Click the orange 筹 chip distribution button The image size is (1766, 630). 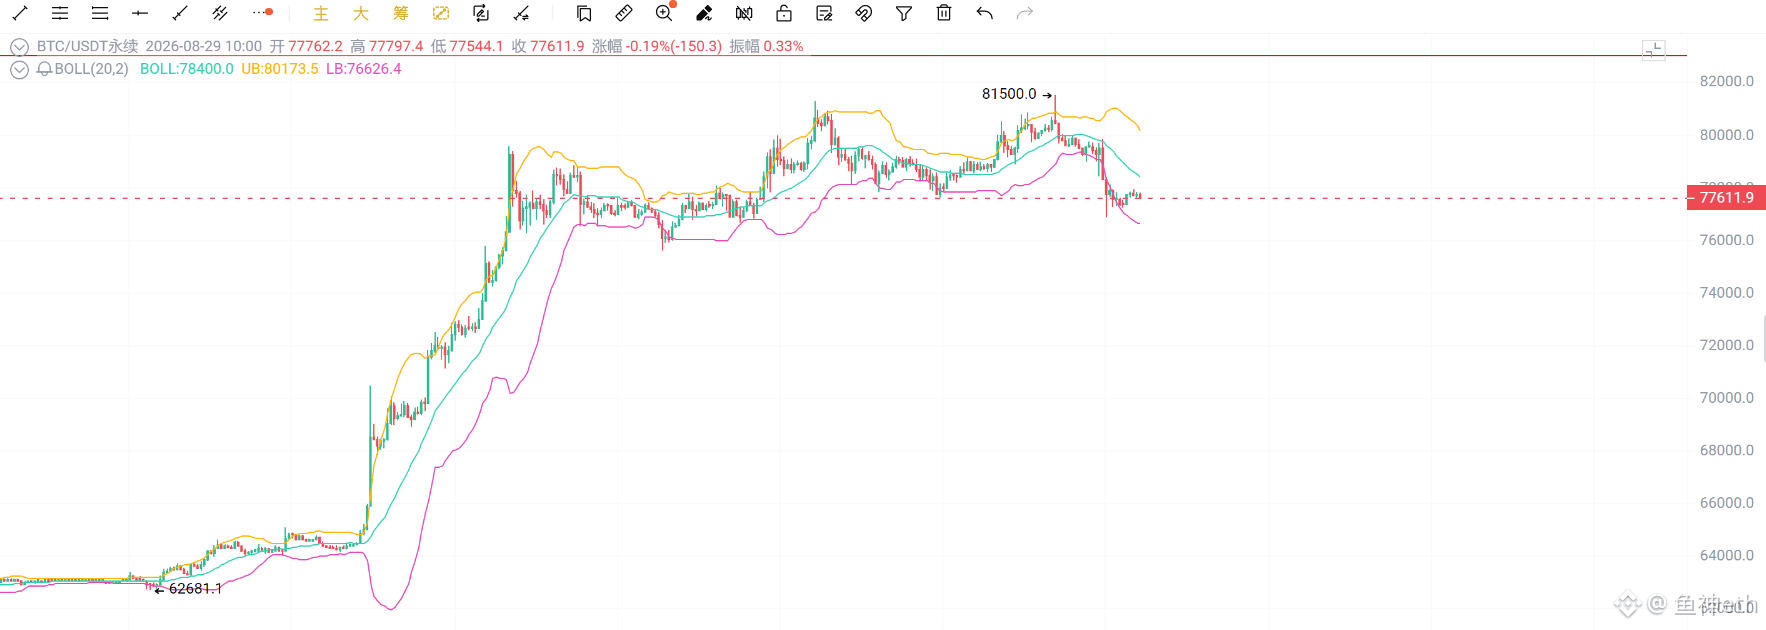(x=401, y=13)
